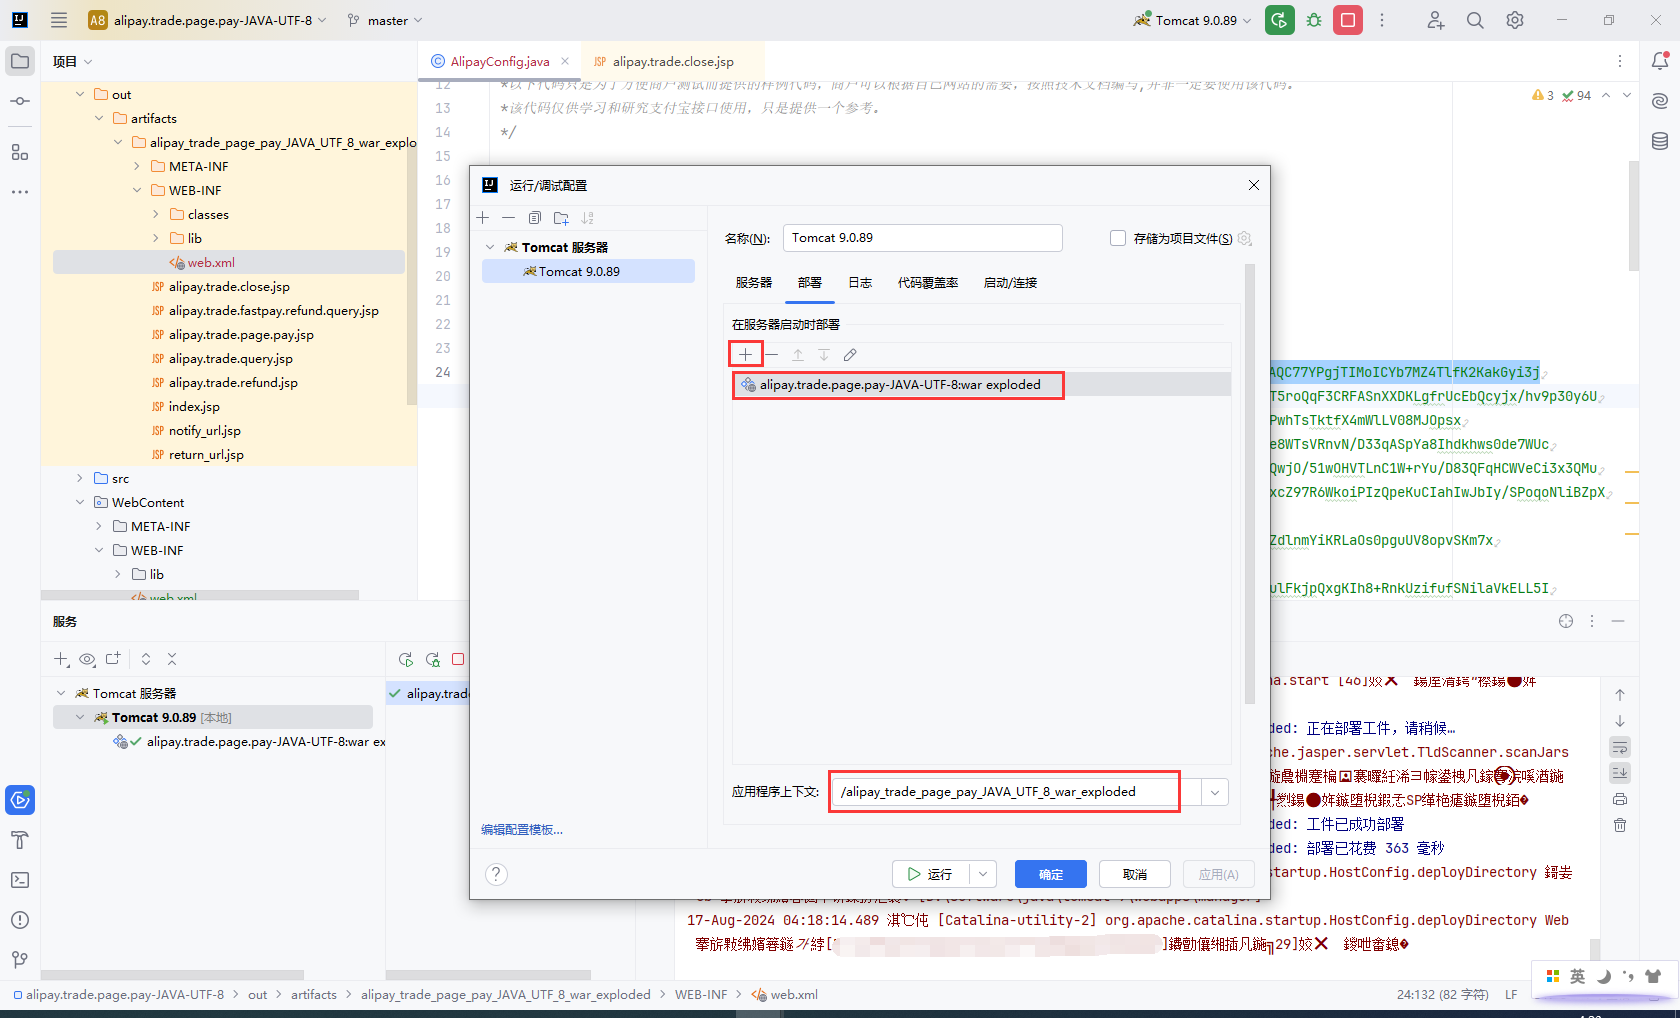This screenshot has width=1680, height=1018.
Task: Close the AlipayConfig.java tab
Action: (565, 61)
